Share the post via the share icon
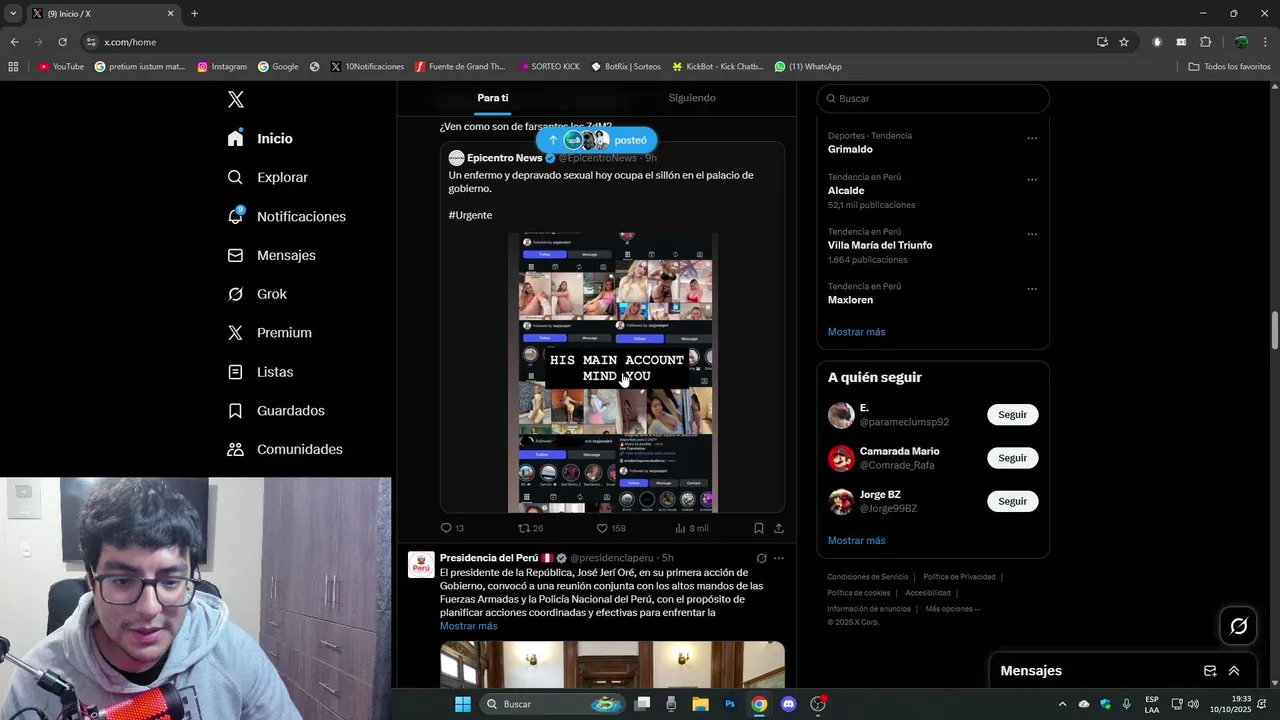 click(x=779, y=528)
